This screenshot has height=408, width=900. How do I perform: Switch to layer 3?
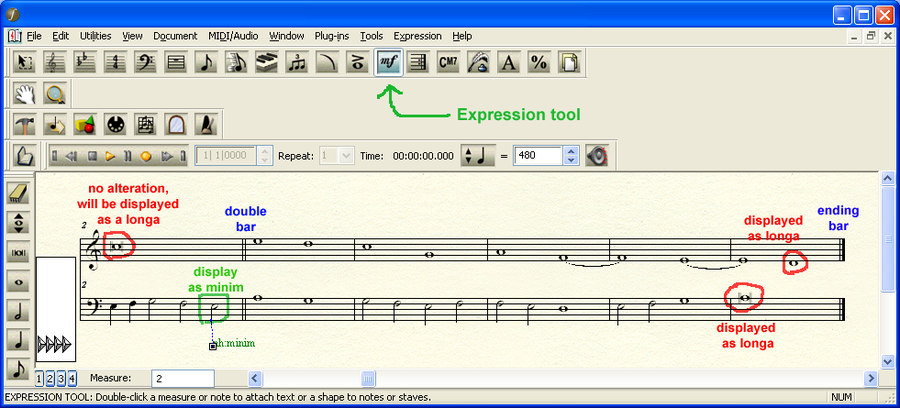click(x=61, y=378)
